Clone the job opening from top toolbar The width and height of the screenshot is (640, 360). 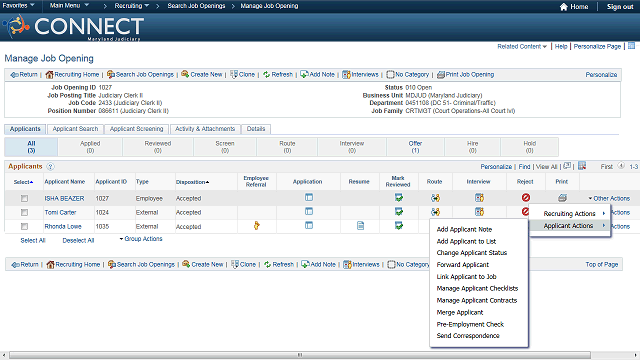(x=242, y=75)
